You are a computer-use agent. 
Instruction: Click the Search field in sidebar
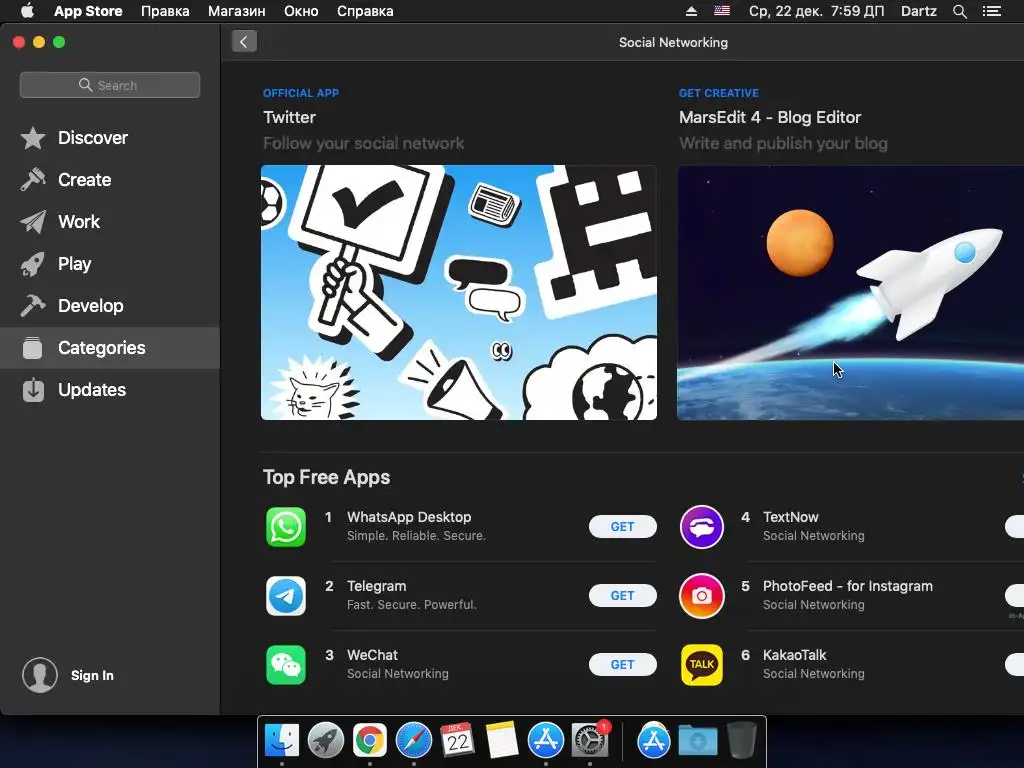pyautogui.click(x=110, y=85)
